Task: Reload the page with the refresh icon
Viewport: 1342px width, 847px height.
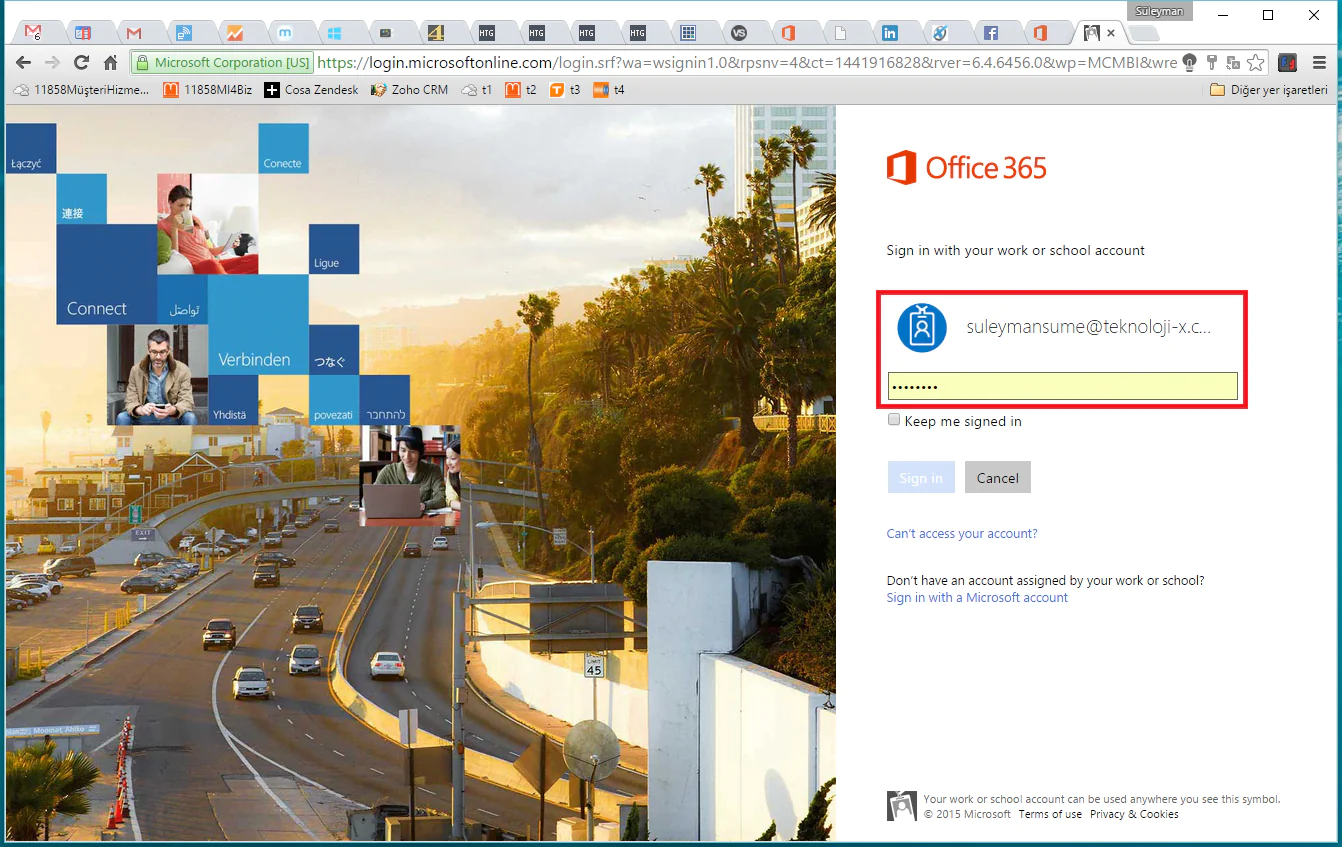Action: (x=81, y=61)
